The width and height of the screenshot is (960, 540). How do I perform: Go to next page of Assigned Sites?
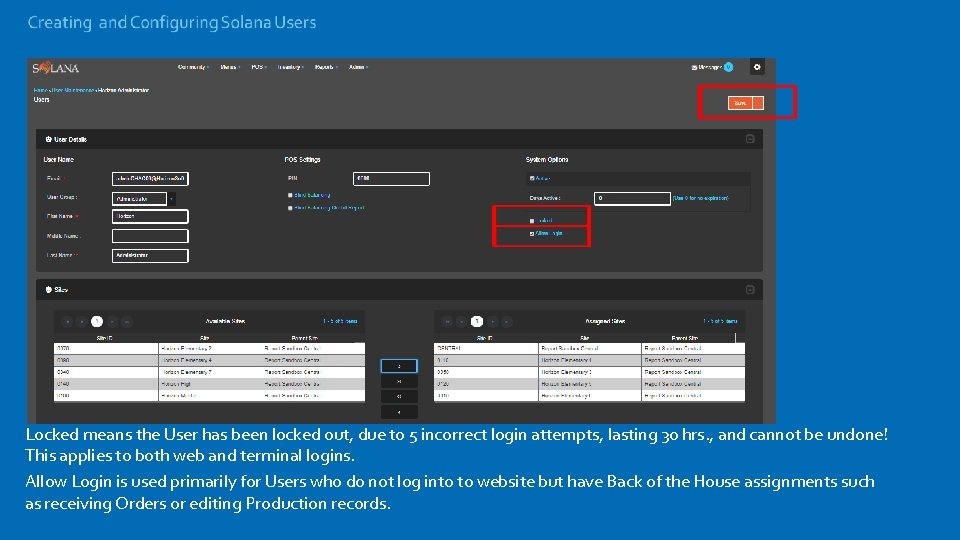click(492, 321)
